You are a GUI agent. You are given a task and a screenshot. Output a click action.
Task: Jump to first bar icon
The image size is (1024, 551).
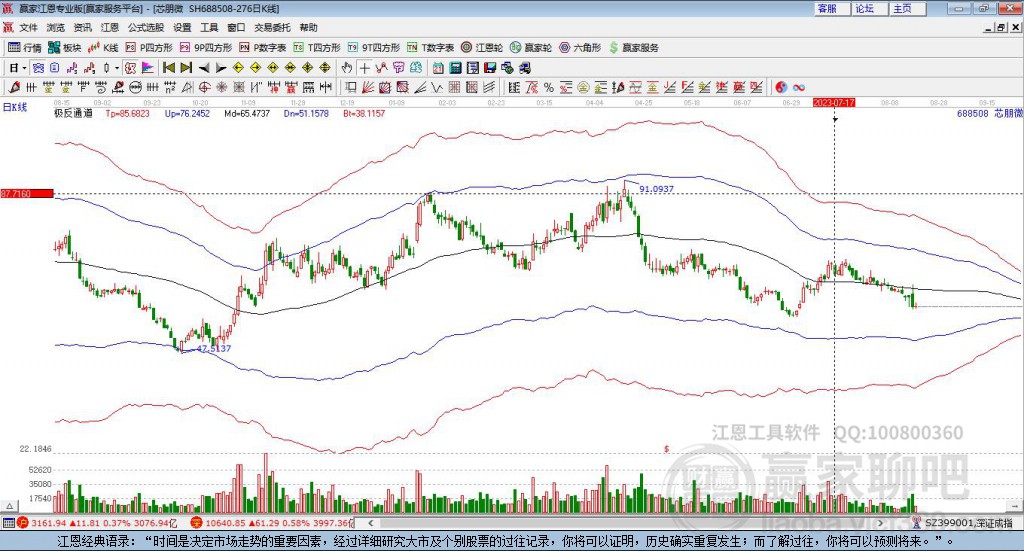pos(168,68)
